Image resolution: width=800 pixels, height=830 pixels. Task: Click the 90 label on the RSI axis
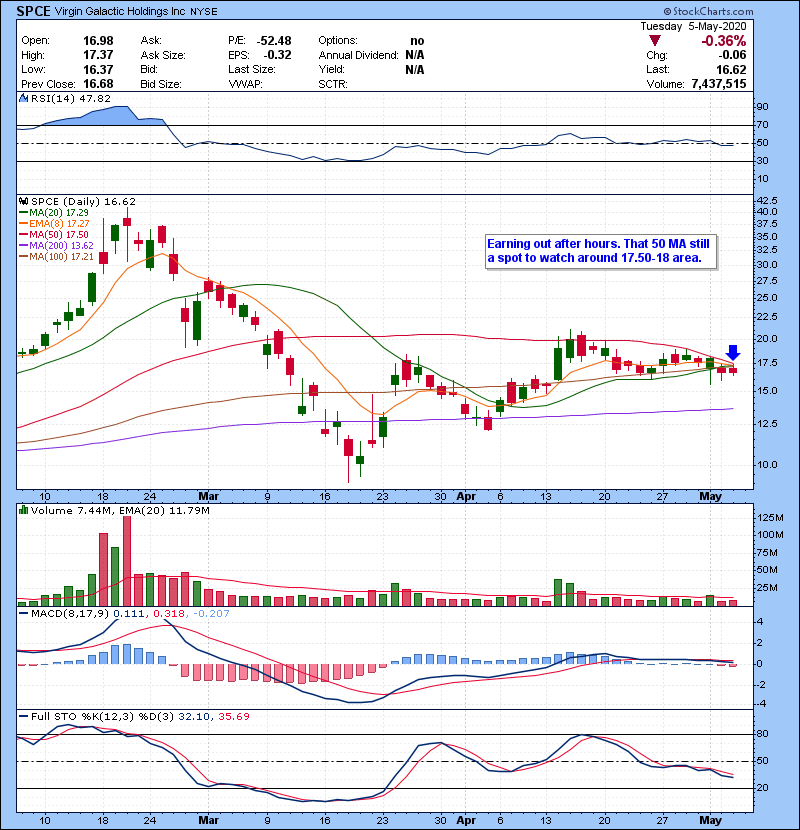click(763, 106)
